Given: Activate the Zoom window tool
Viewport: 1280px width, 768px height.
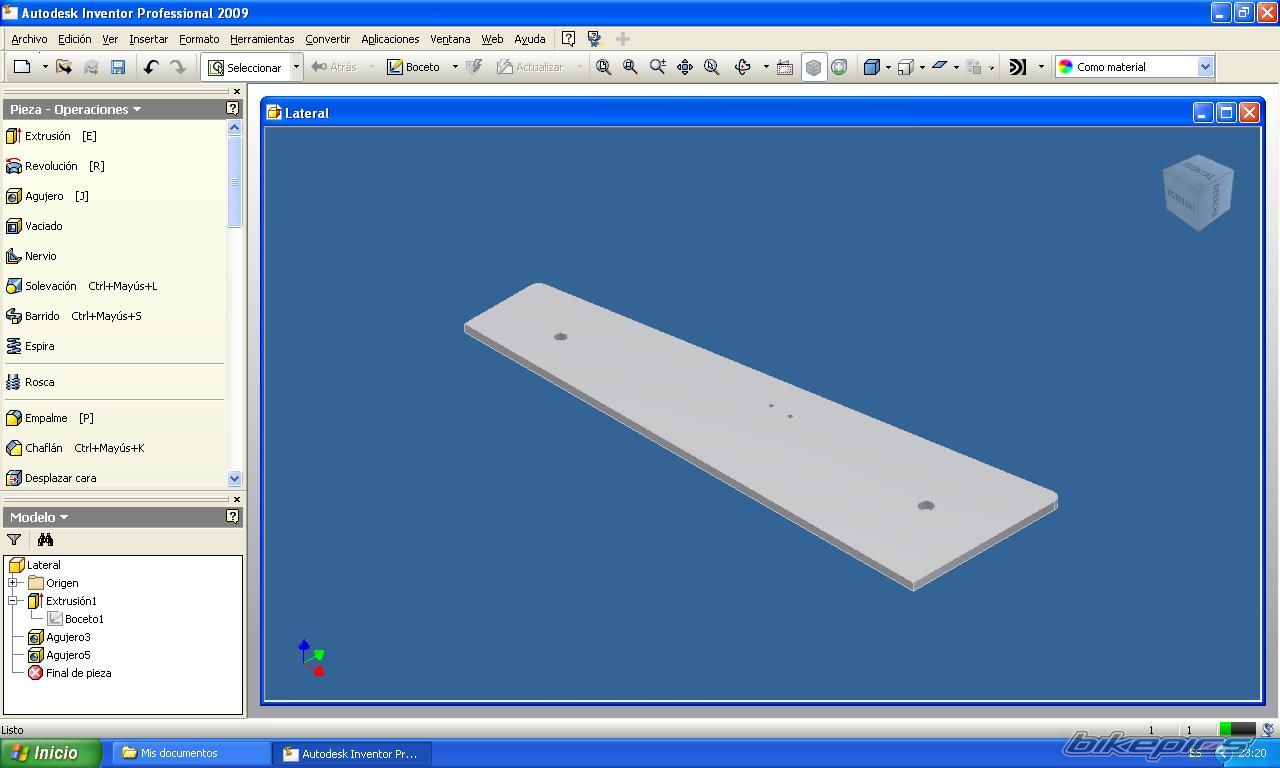Looking at the screenshot, I should click(630, 67).
